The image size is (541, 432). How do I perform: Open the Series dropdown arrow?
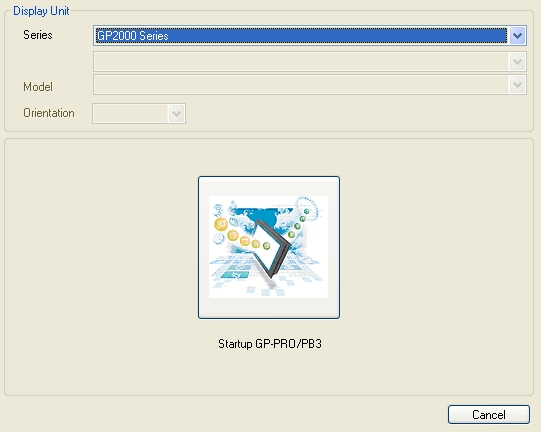(x=517, y=35)
